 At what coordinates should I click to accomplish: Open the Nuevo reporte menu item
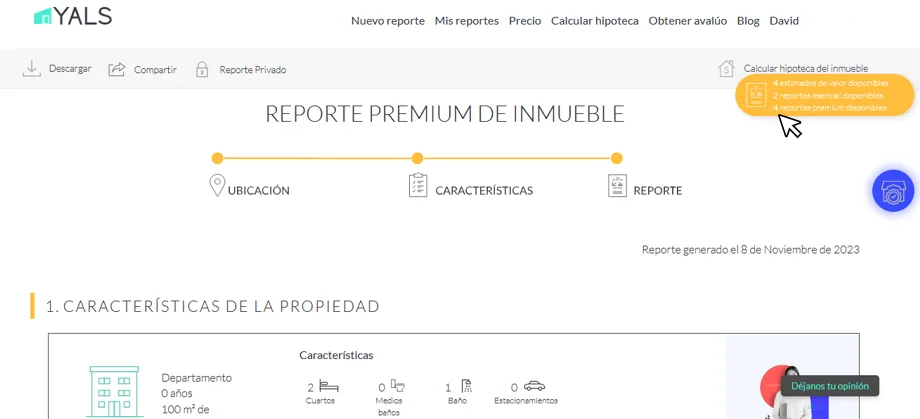[387, 21]
